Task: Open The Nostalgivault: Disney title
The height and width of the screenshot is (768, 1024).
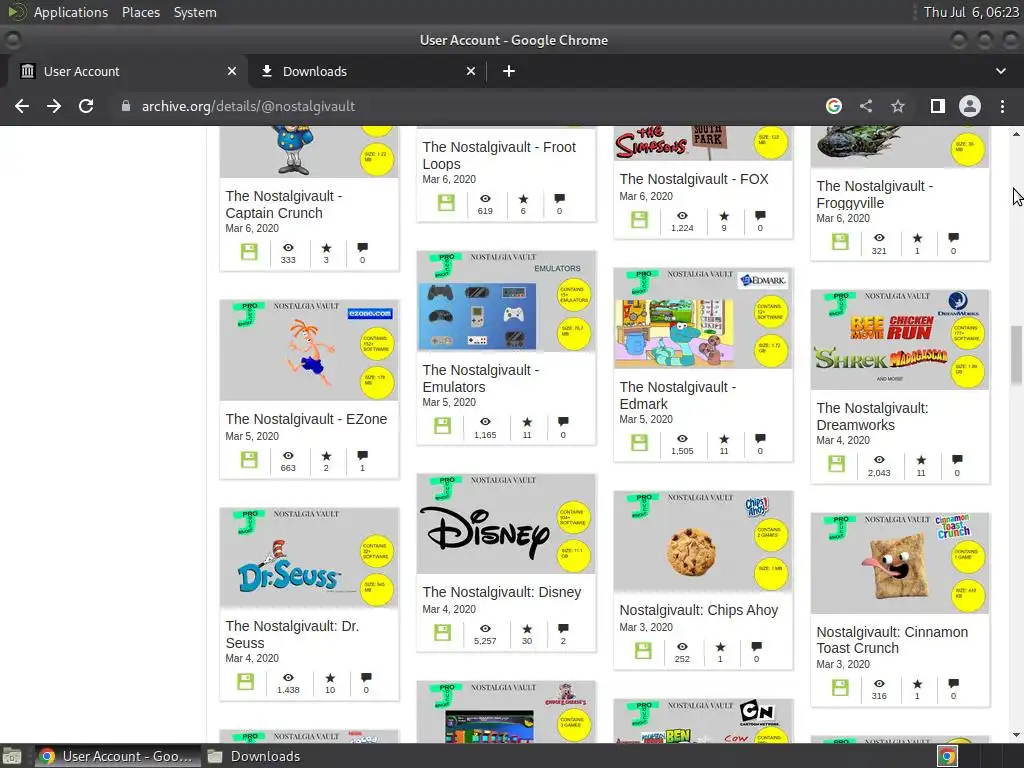Action: [502, 592]
